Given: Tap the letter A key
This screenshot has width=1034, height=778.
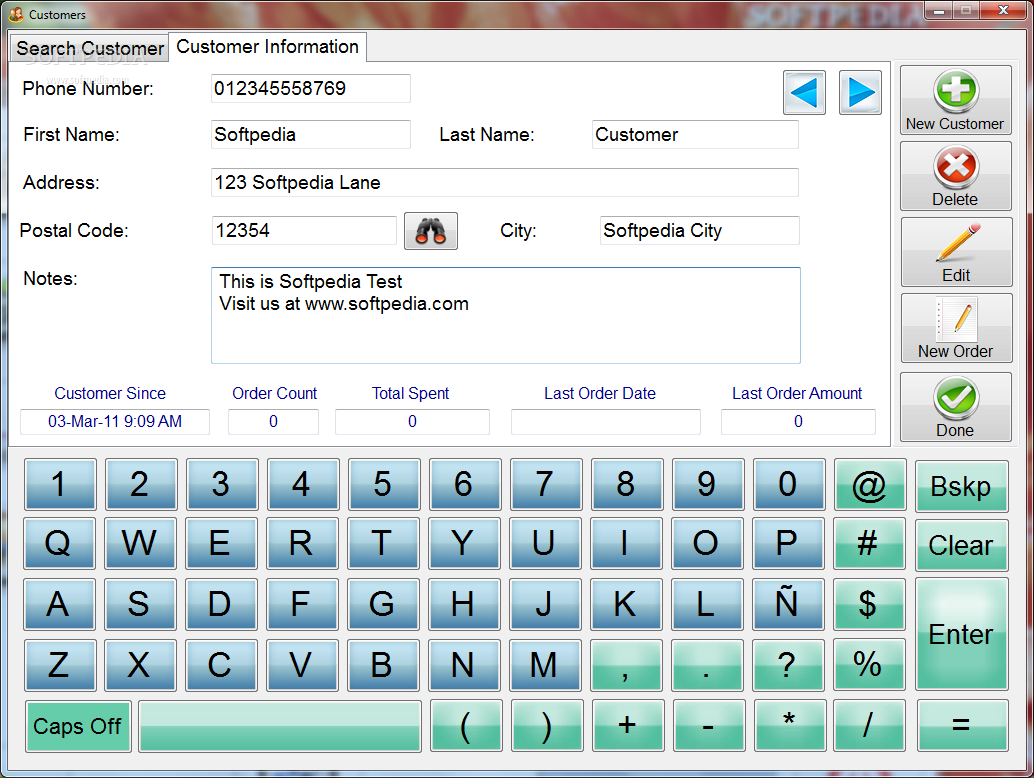Looking at the screenshot, I should click(59, 604).
